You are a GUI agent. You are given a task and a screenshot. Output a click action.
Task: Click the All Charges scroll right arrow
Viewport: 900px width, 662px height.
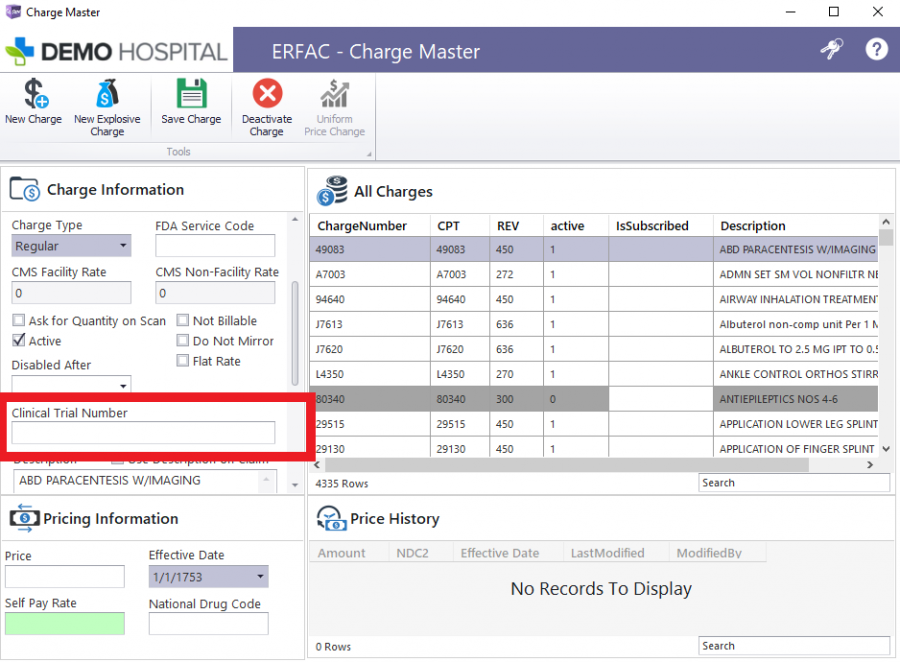(x=870, y=464)
